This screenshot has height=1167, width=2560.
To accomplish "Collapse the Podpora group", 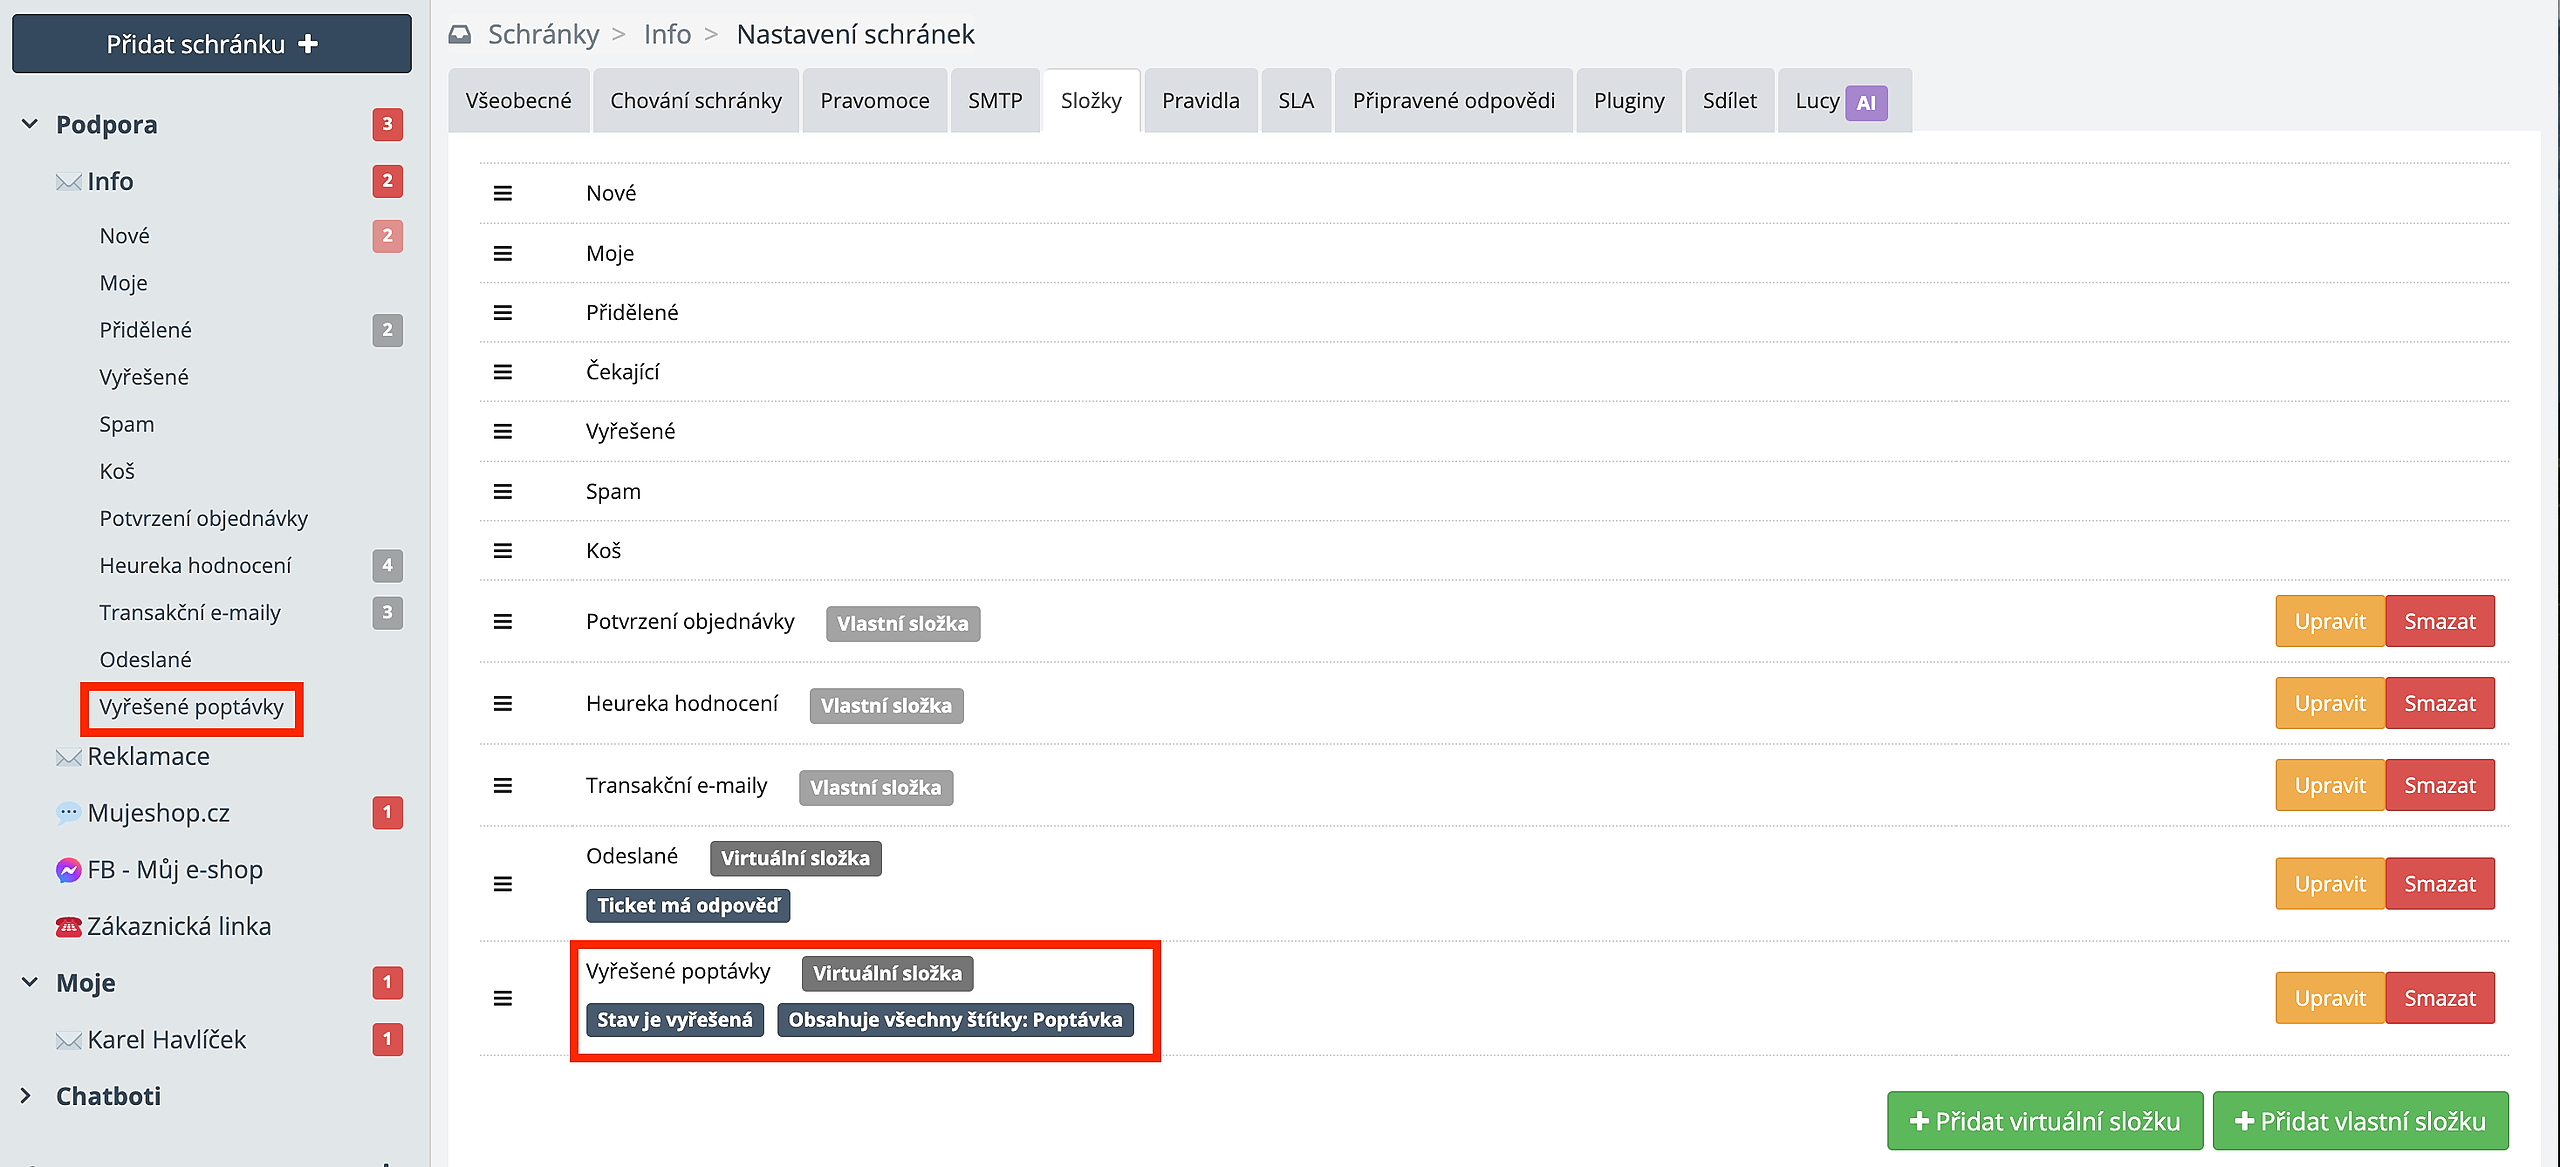I will coord(30,124).
